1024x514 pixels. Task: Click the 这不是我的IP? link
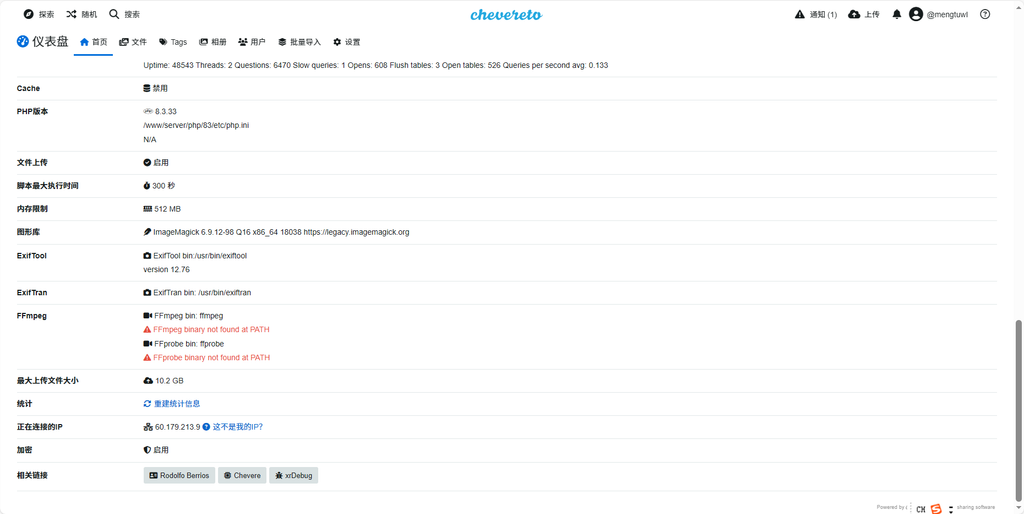click(x=238, y=427)
